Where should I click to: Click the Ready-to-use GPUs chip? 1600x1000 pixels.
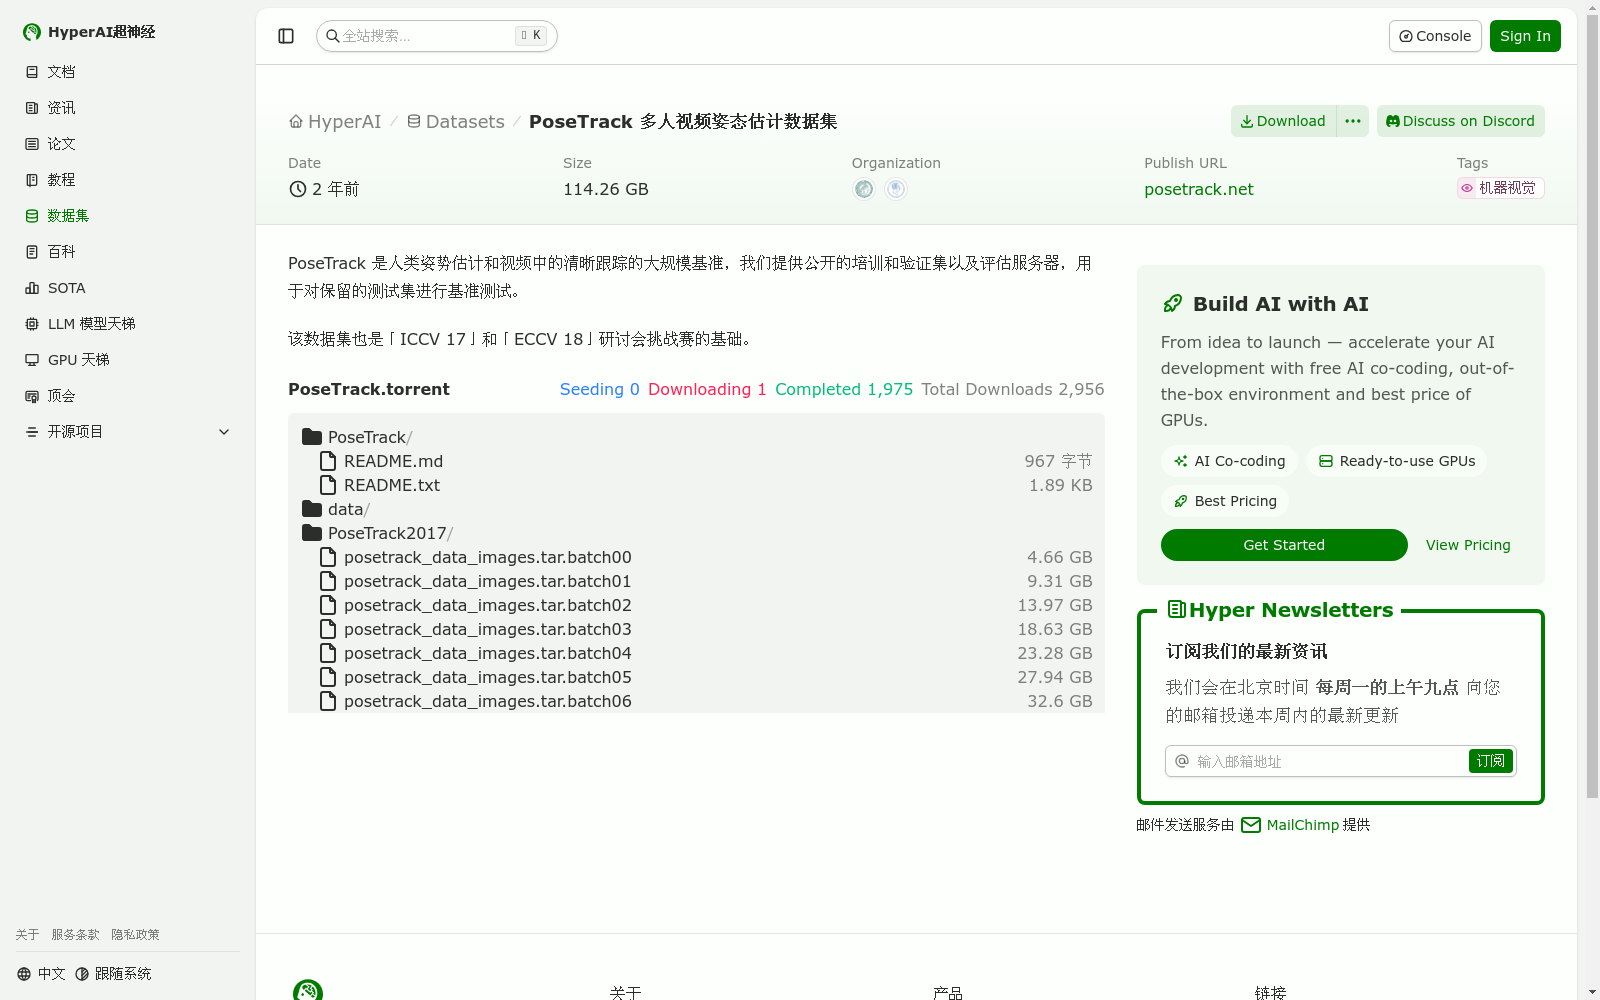(1396, 461)
